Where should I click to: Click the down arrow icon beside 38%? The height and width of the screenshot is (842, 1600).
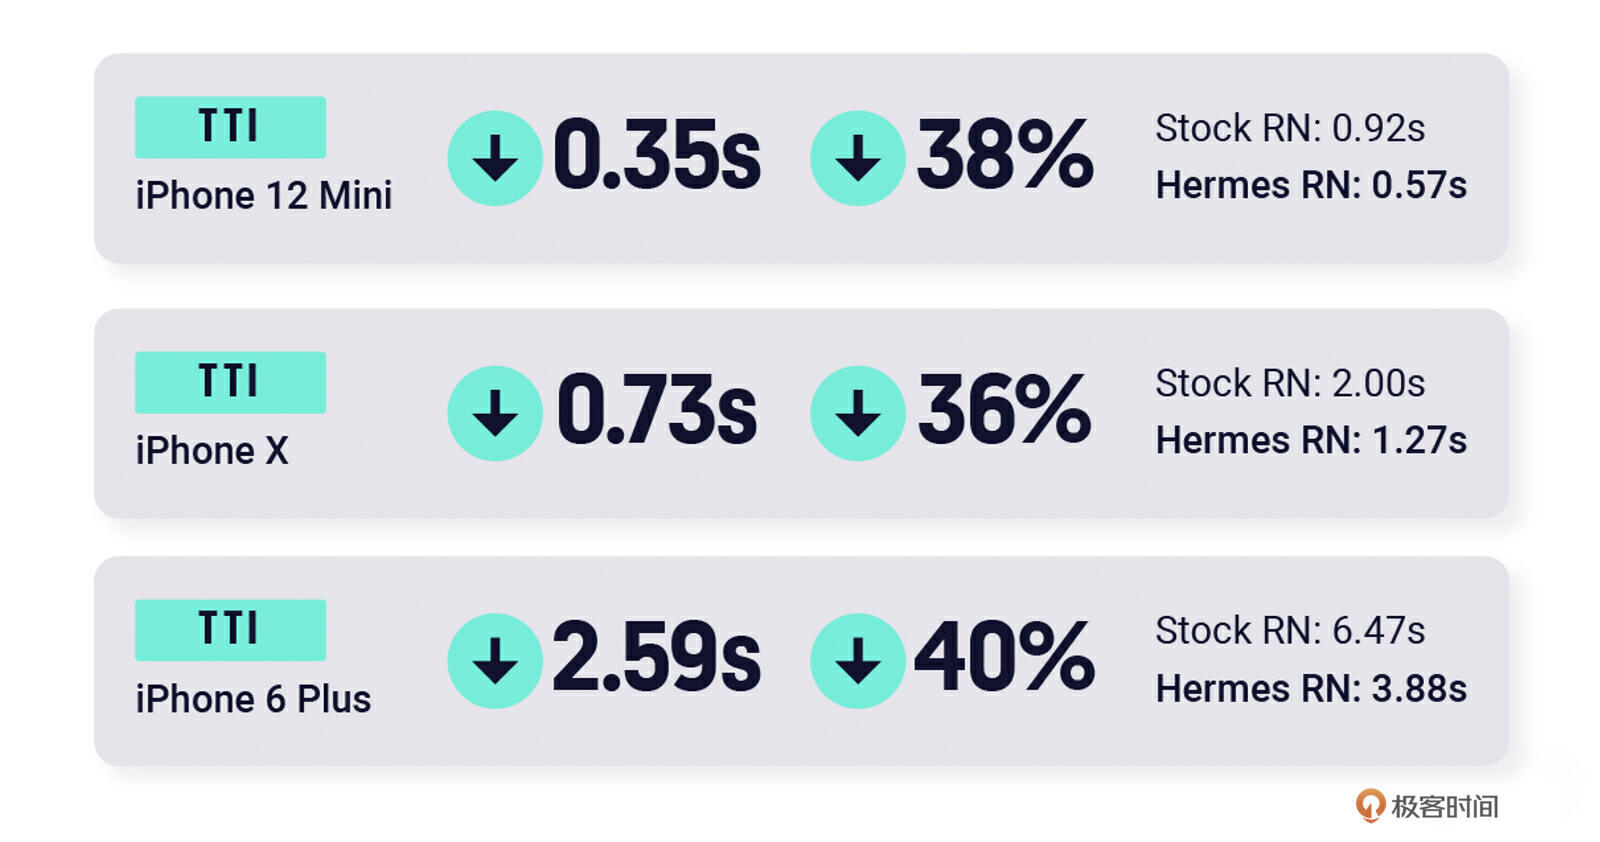[857, 158]
